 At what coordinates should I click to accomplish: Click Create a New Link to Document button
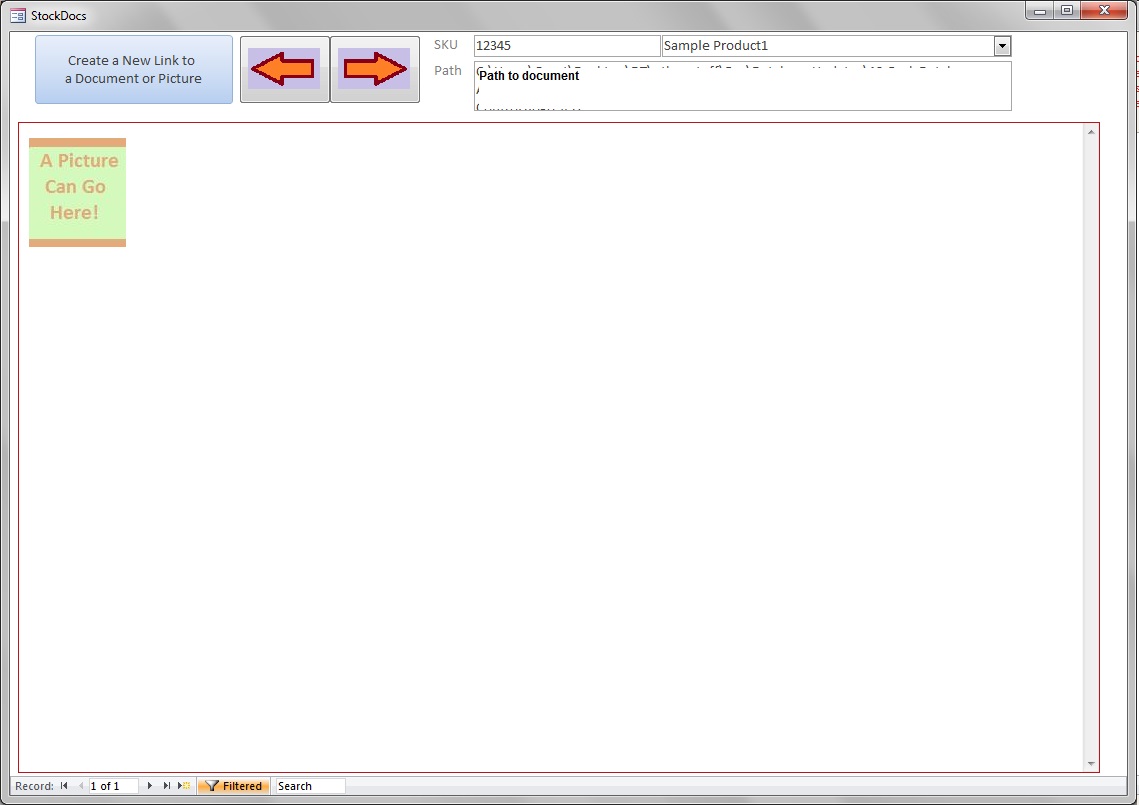[x=134, y=70]
